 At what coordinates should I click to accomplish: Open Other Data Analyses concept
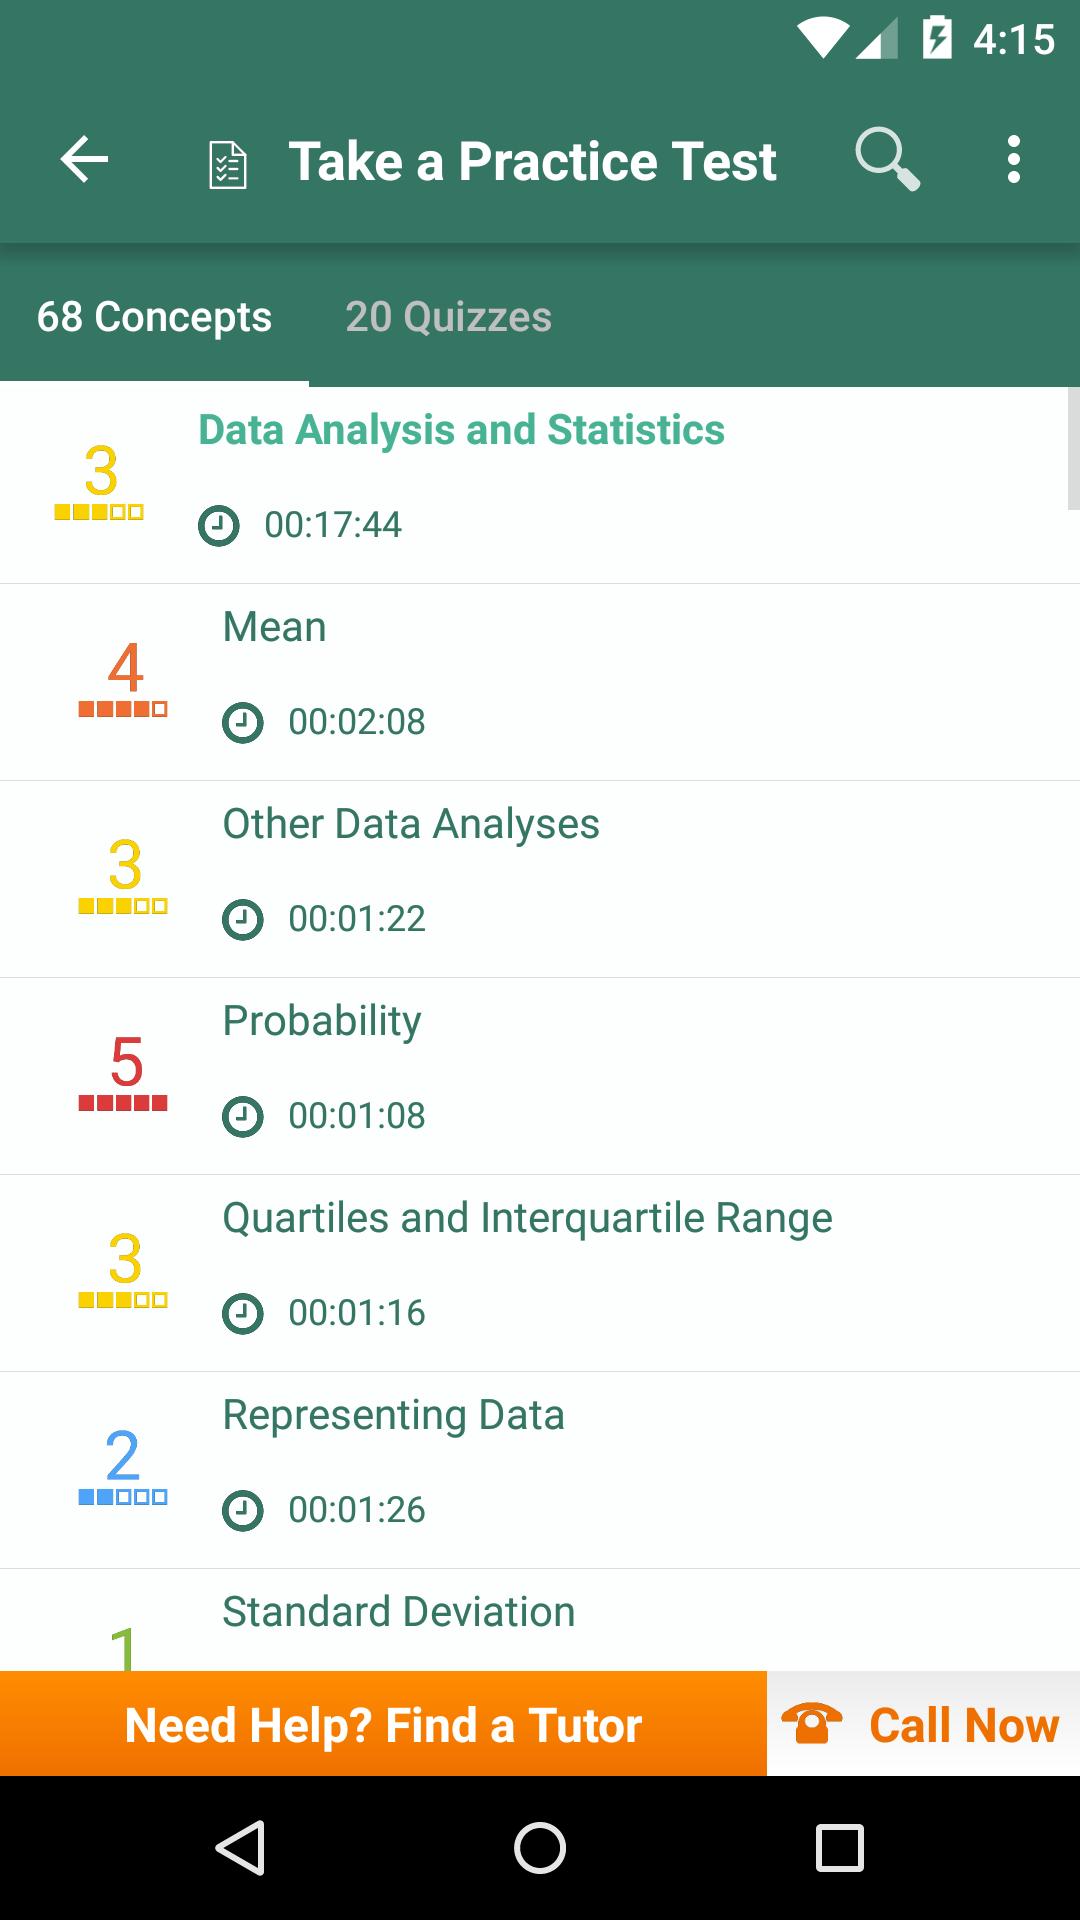[x=540, y=879]
